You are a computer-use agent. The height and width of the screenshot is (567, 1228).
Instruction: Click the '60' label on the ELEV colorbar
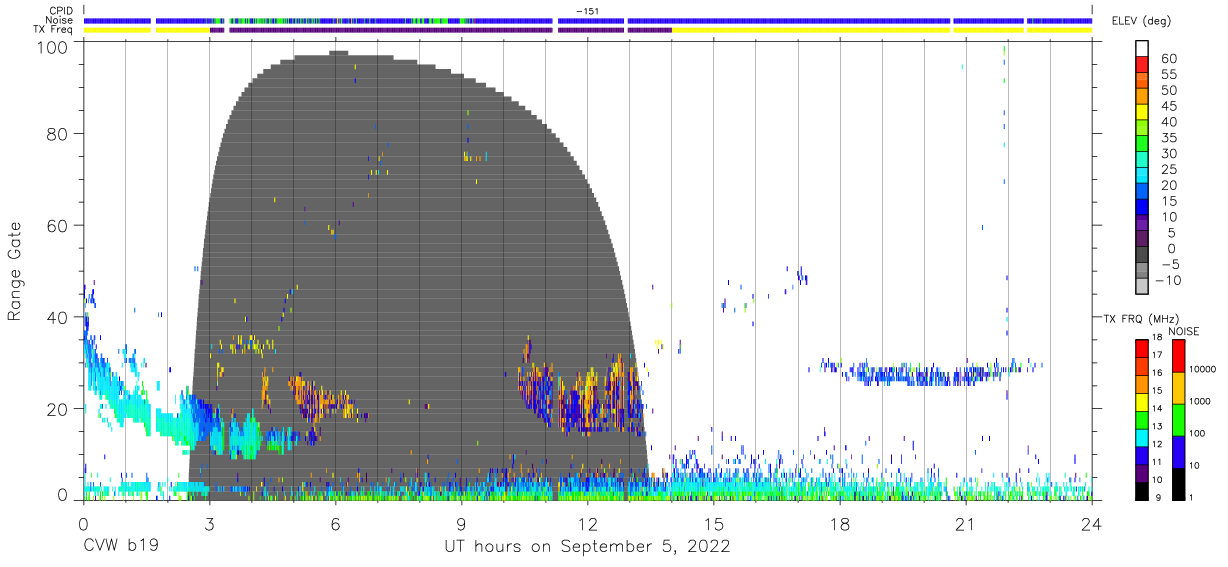click(1168, 59)
